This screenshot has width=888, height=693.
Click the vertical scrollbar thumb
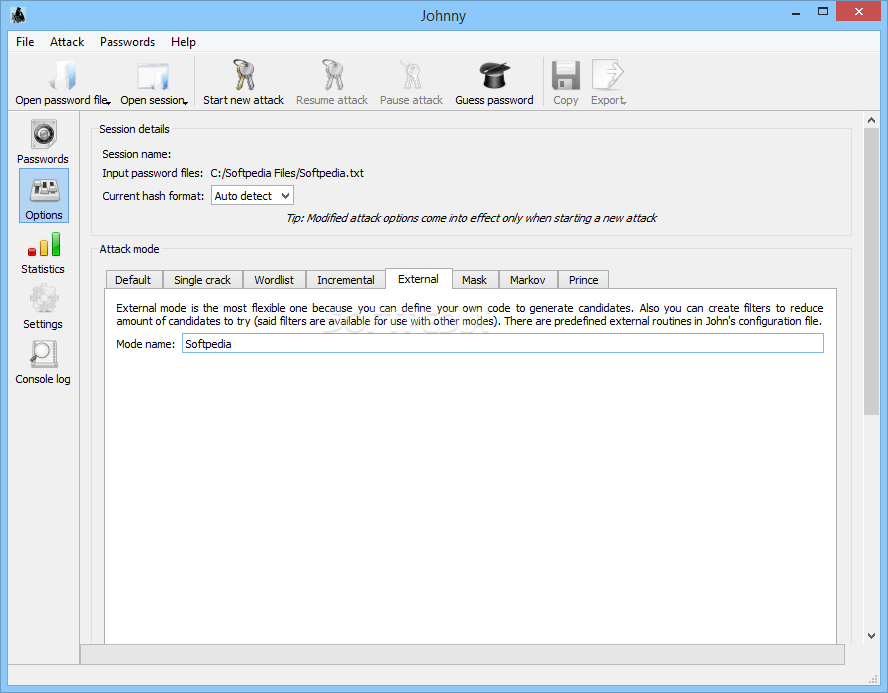pyautogui.click(x=871, y=272)
